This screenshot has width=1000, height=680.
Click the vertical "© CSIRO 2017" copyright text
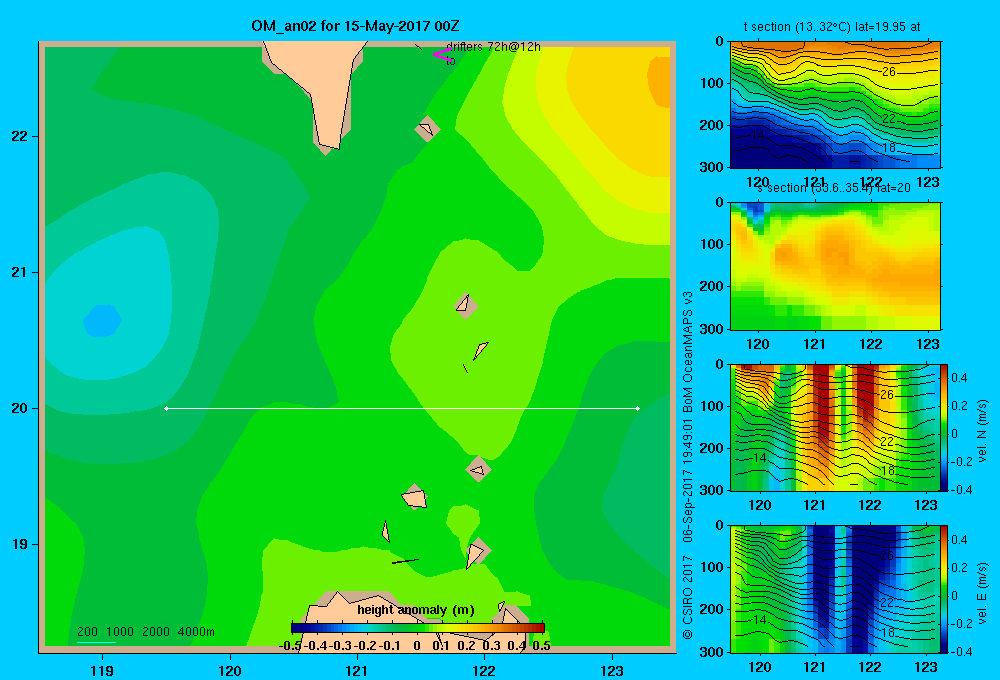(688, 596)
